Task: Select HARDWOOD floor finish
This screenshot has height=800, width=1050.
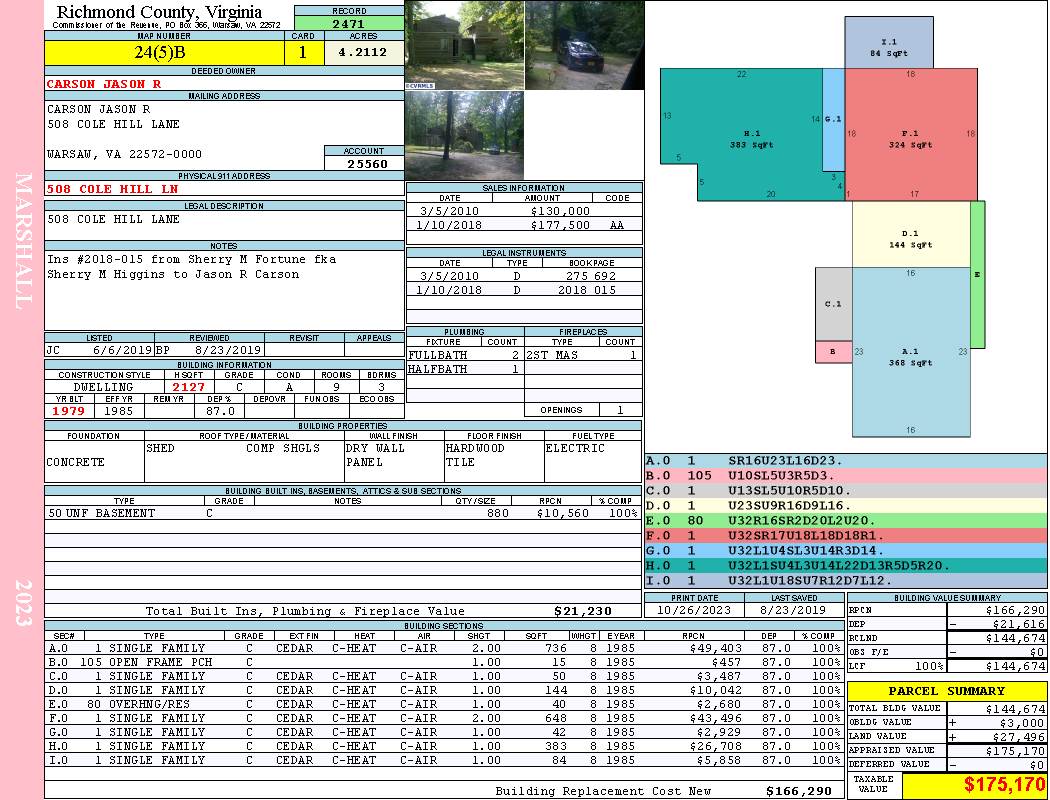Action: (475, 448)
